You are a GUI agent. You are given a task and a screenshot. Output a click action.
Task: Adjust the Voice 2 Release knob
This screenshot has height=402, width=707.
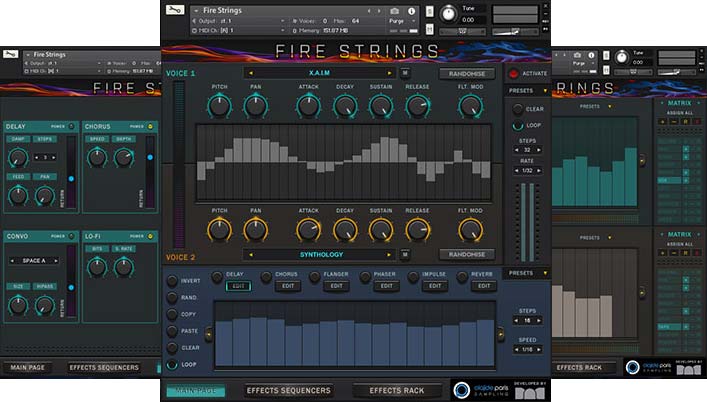point(418,230)
